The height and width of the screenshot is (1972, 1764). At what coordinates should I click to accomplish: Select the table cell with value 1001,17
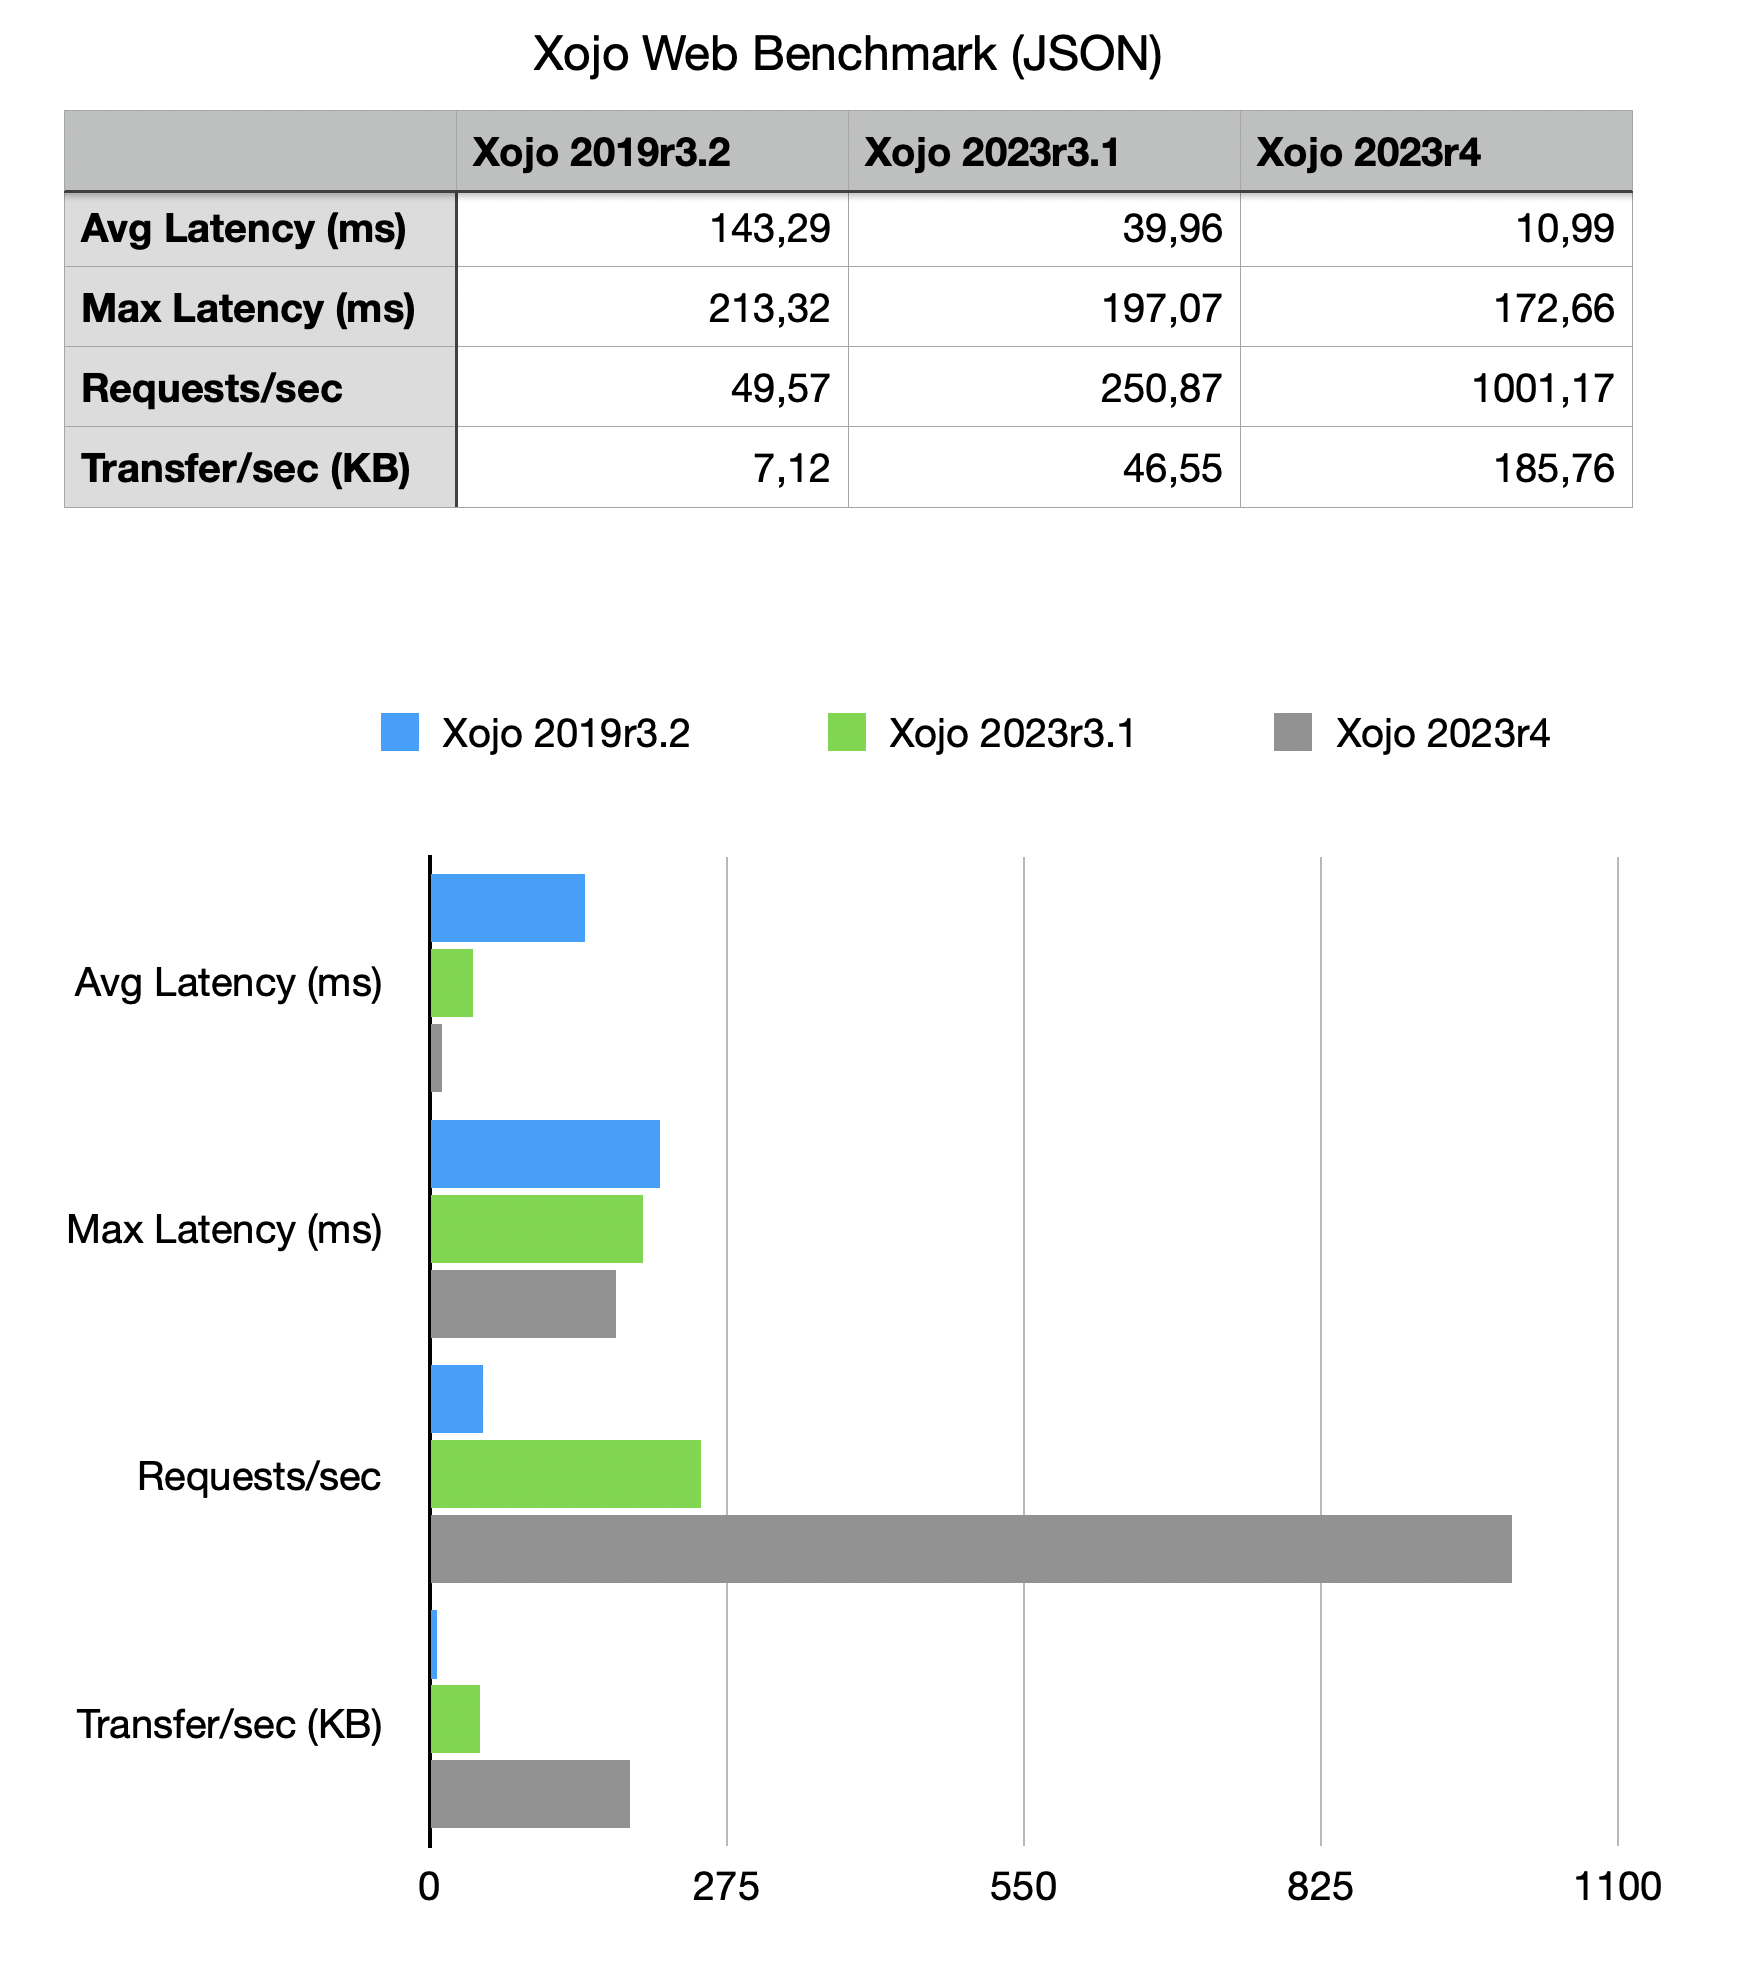(x=1436, y=387)
